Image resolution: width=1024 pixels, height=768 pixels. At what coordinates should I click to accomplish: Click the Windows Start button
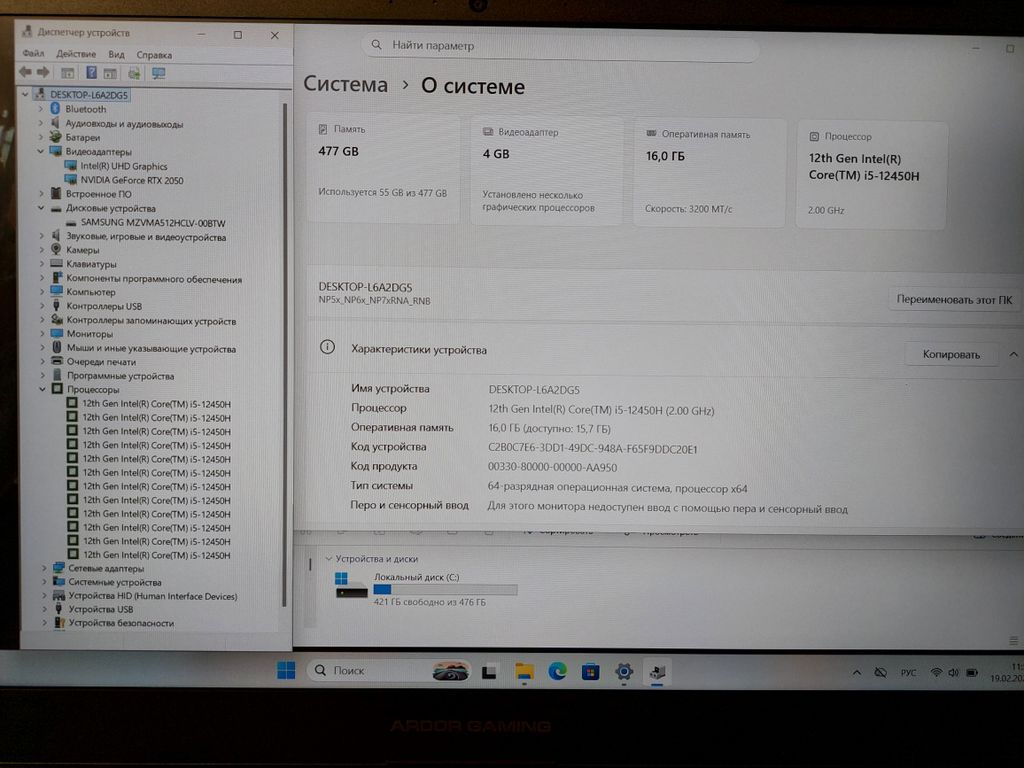286,670
